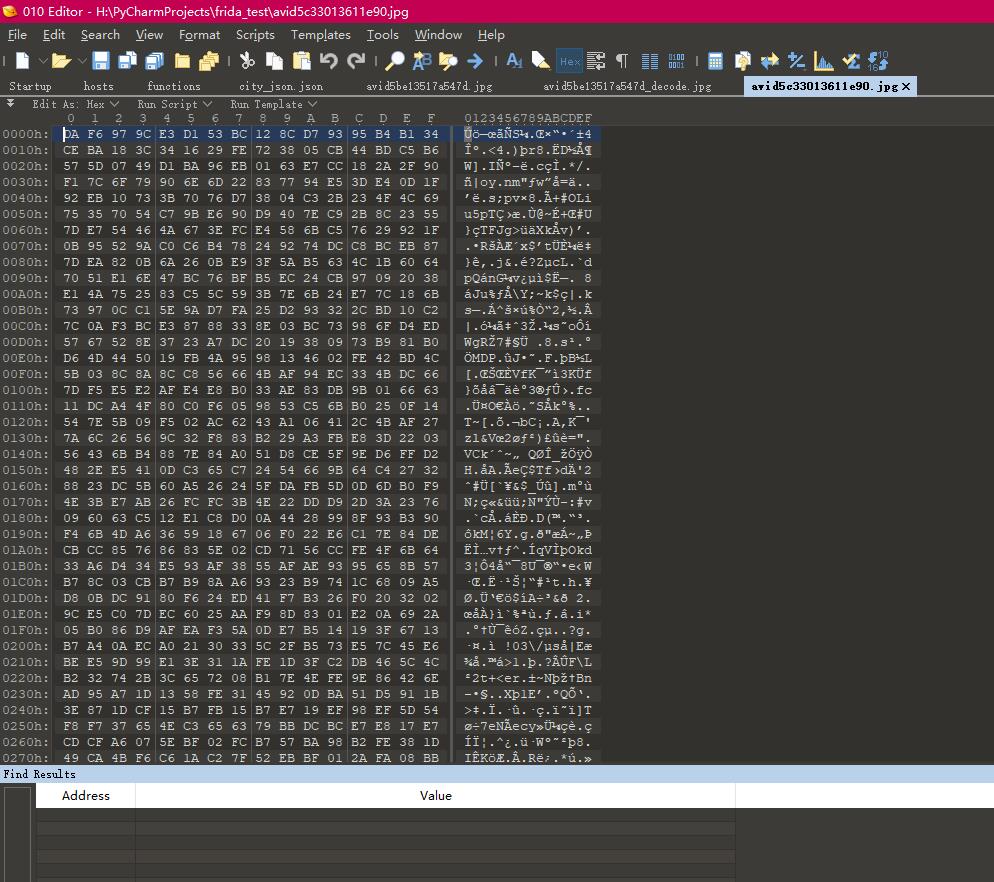The height and width of the screenshot is (882, 994).
Task: Toggle the Hex edit mode button
Action: (x=569, y=61)
